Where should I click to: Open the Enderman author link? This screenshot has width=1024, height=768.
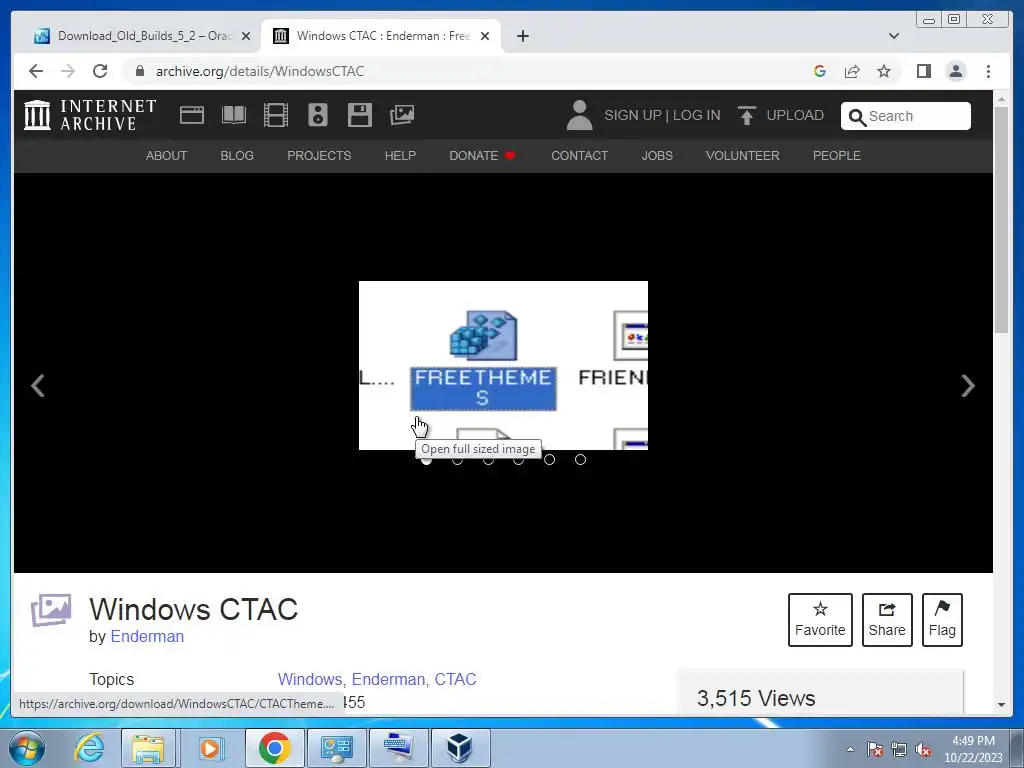point(147,636)
